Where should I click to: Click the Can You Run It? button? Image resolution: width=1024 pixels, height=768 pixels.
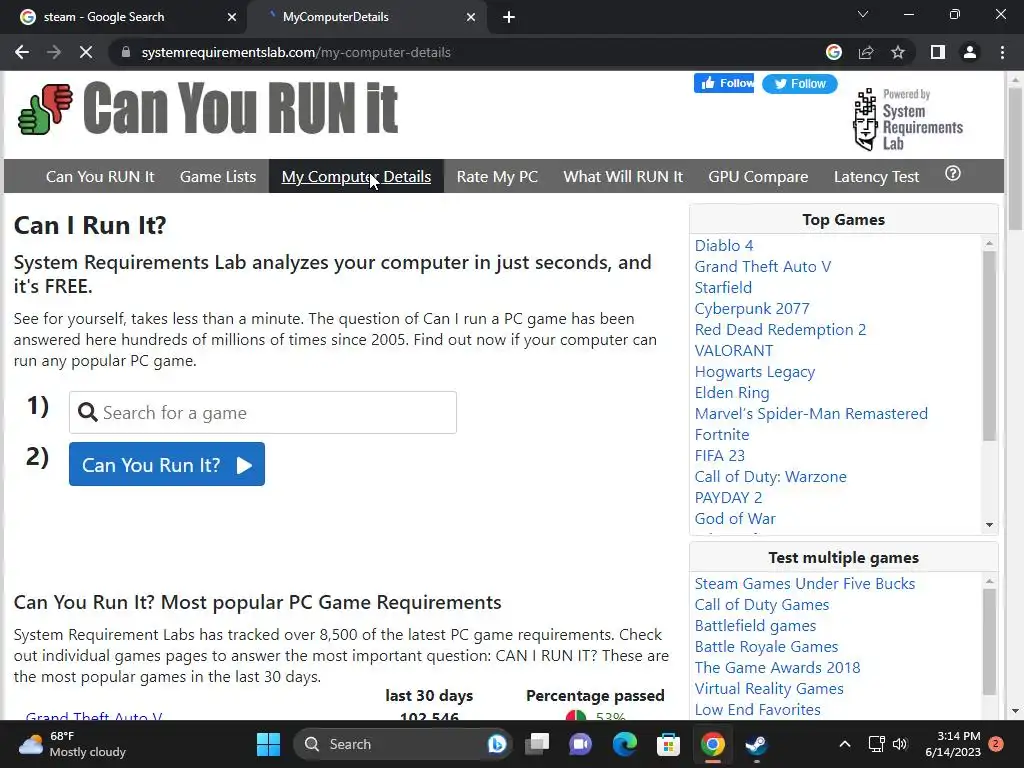167,464
